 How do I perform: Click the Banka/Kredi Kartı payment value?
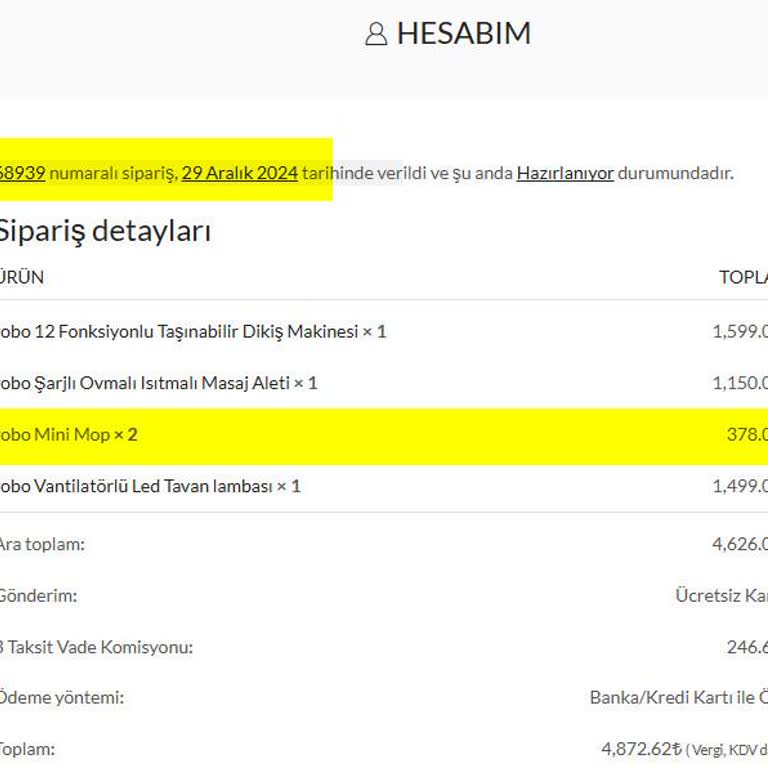[679, 697]
